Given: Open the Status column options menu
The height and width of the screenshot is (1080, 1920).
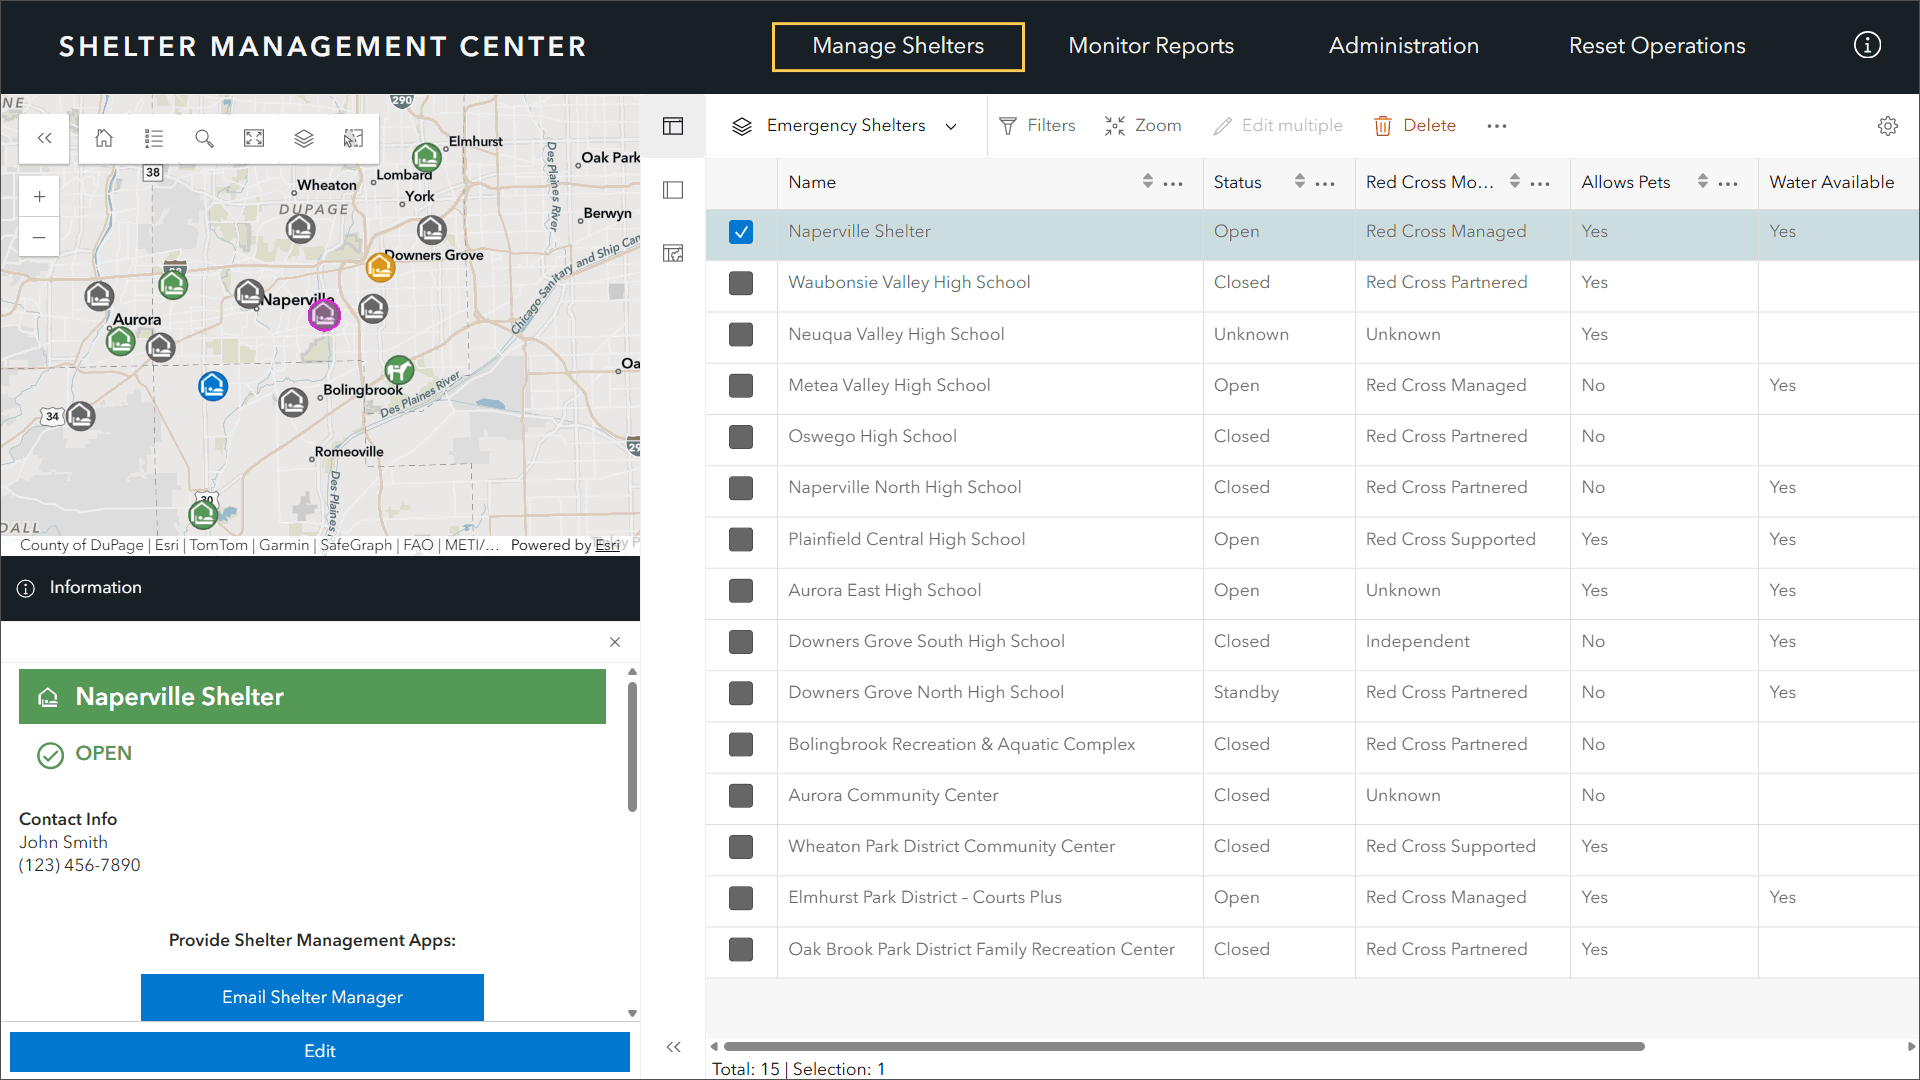Looking at the screenshot, I should pyautogui.click(x=1325, y=183).
